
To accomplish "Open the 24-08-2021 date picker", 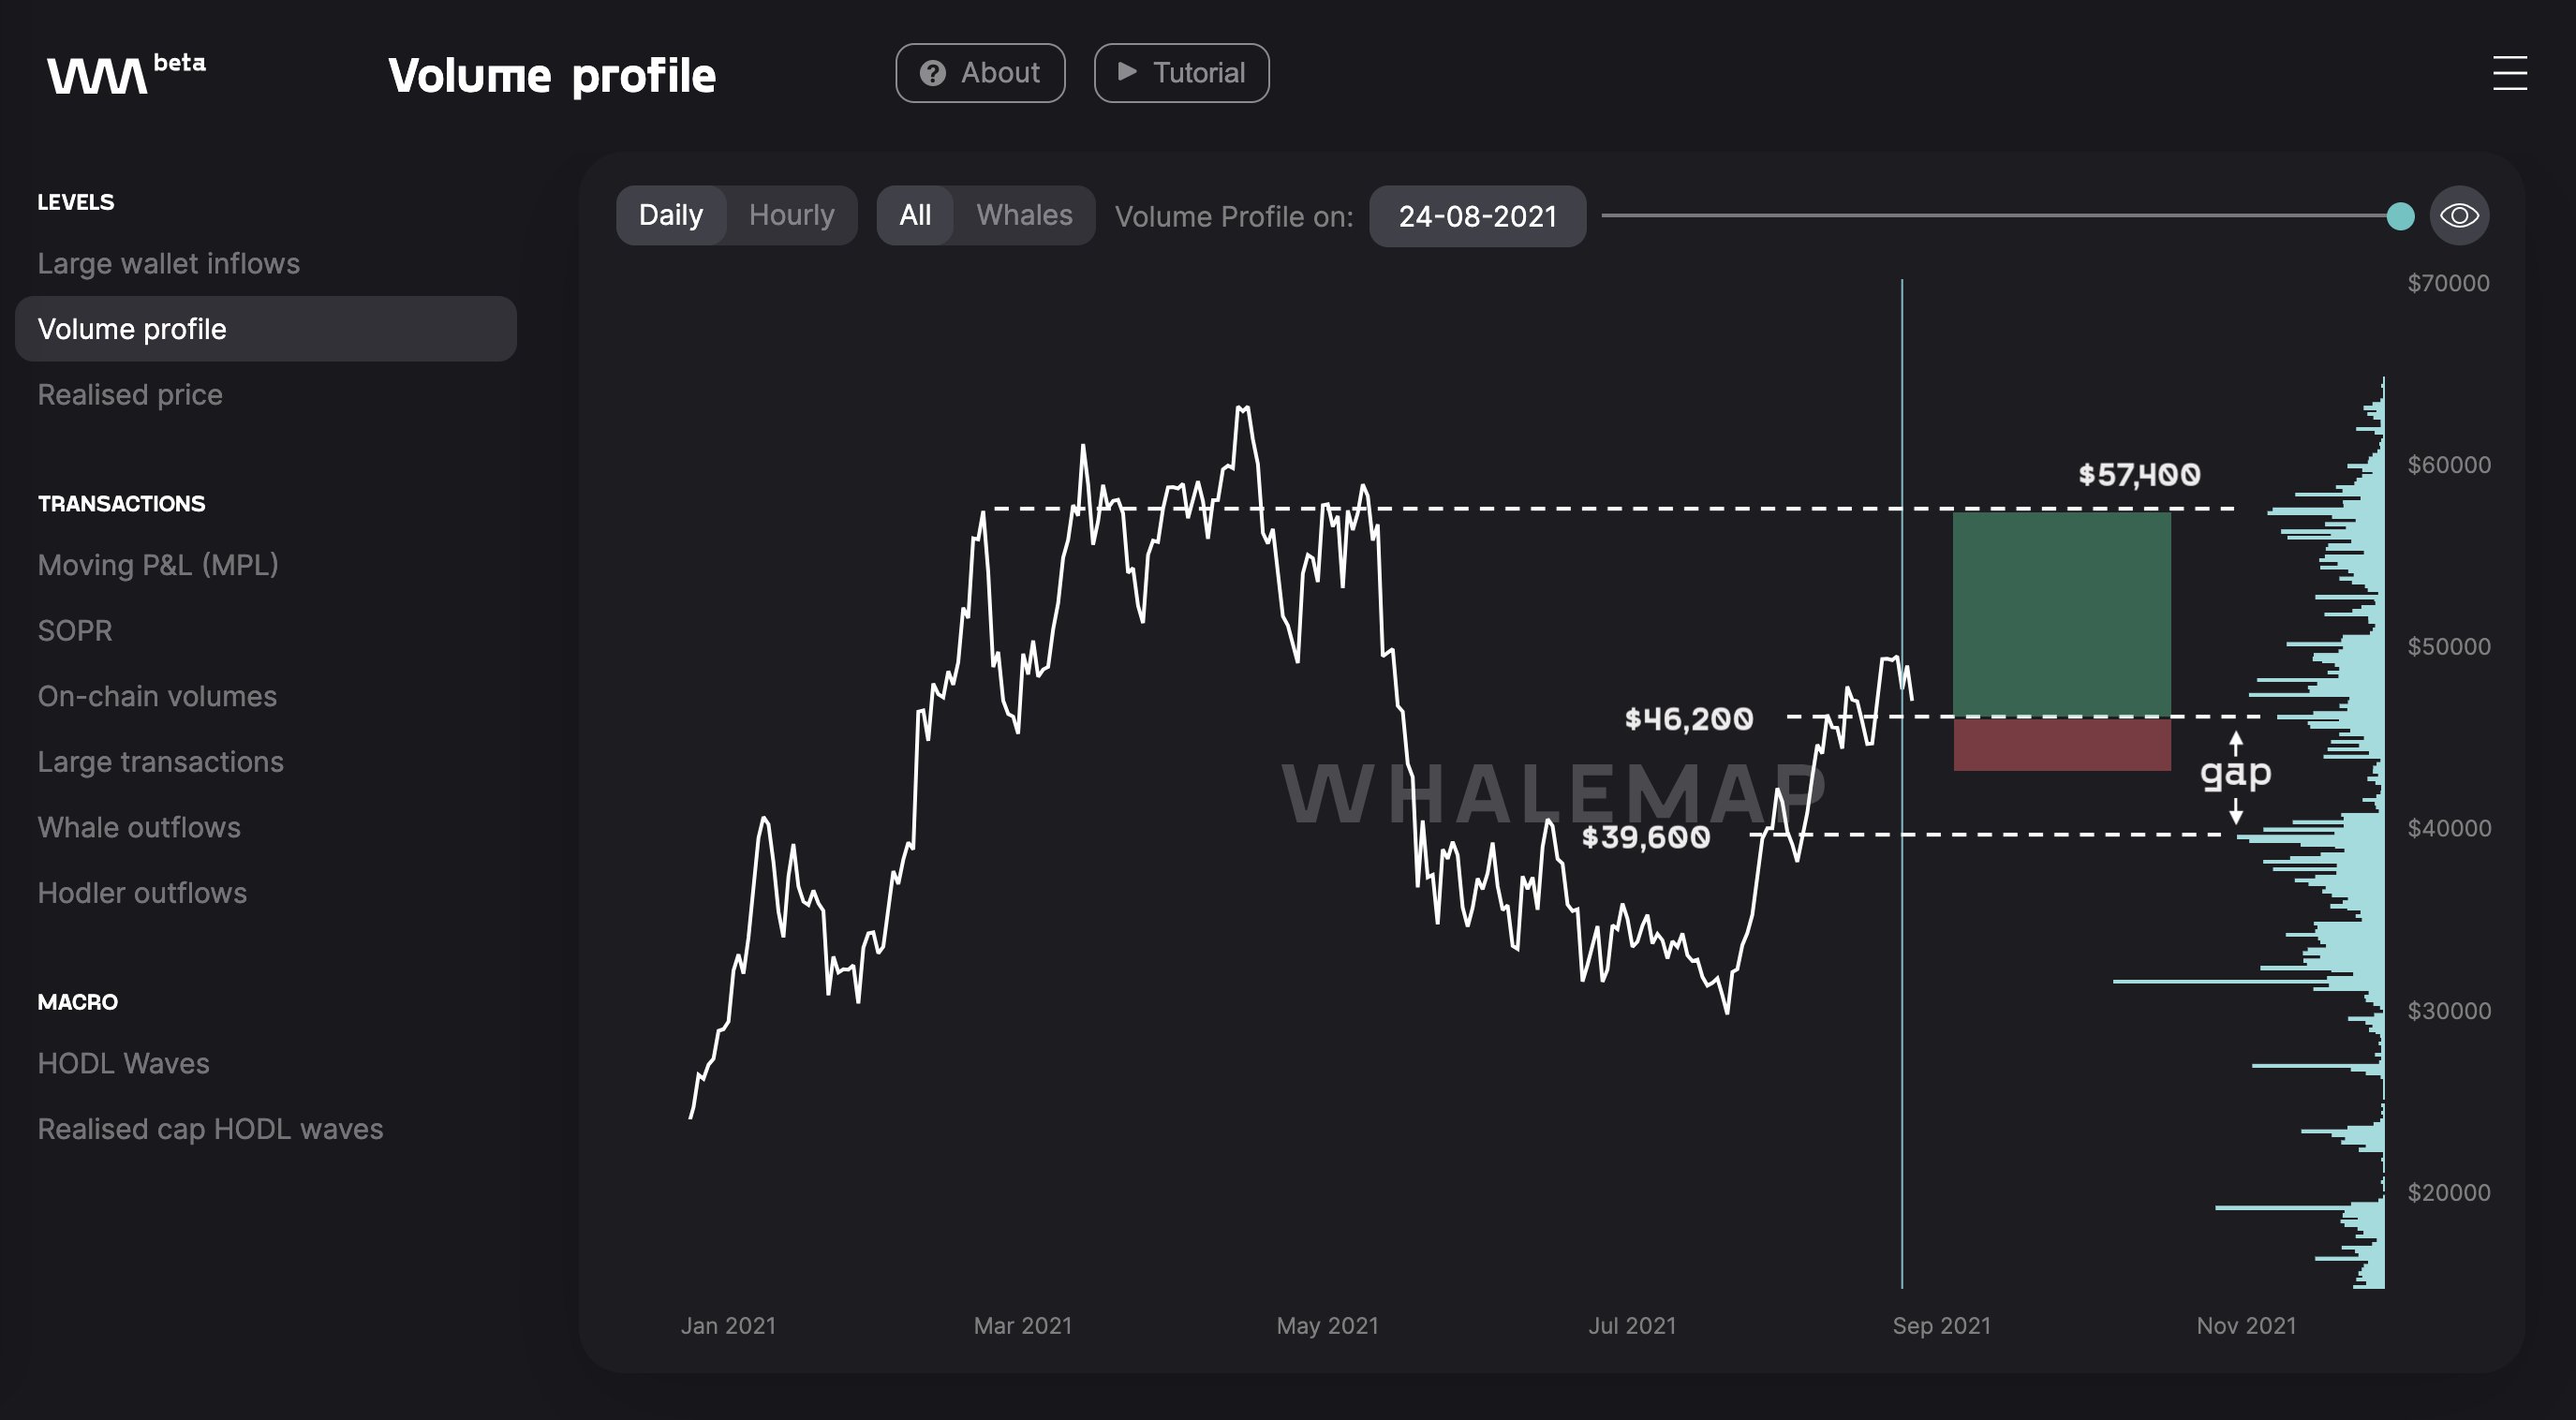I will (1477, 216).
